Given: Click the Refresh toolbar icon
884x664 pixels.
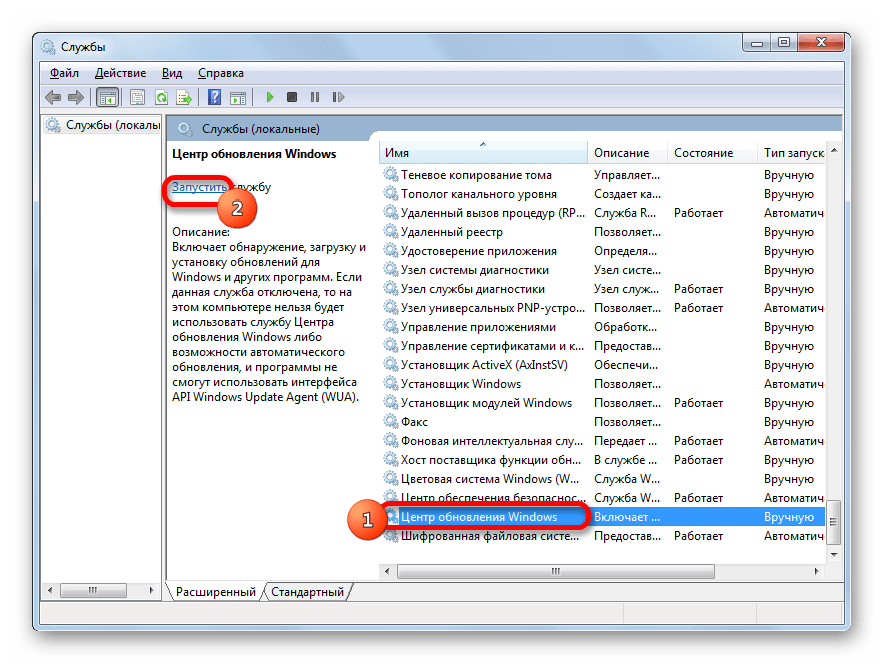Looking at the screenshot, I should click(x=160, y=97).
